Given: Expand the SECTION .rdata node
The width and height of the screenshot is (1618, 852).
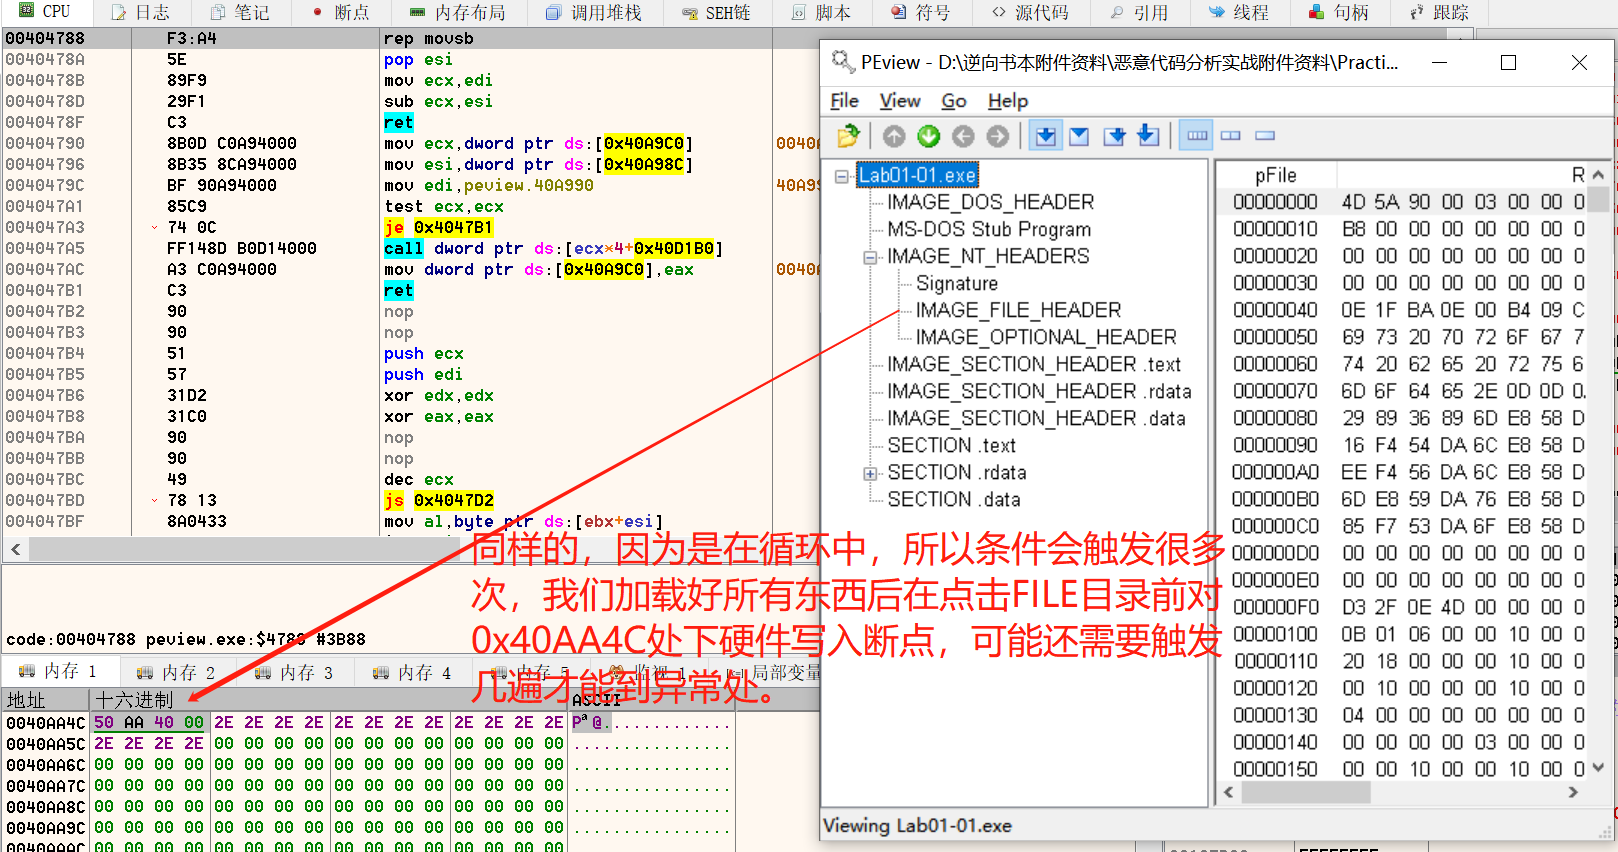Looking at the screenshot, I should click(x=870, y=473).
